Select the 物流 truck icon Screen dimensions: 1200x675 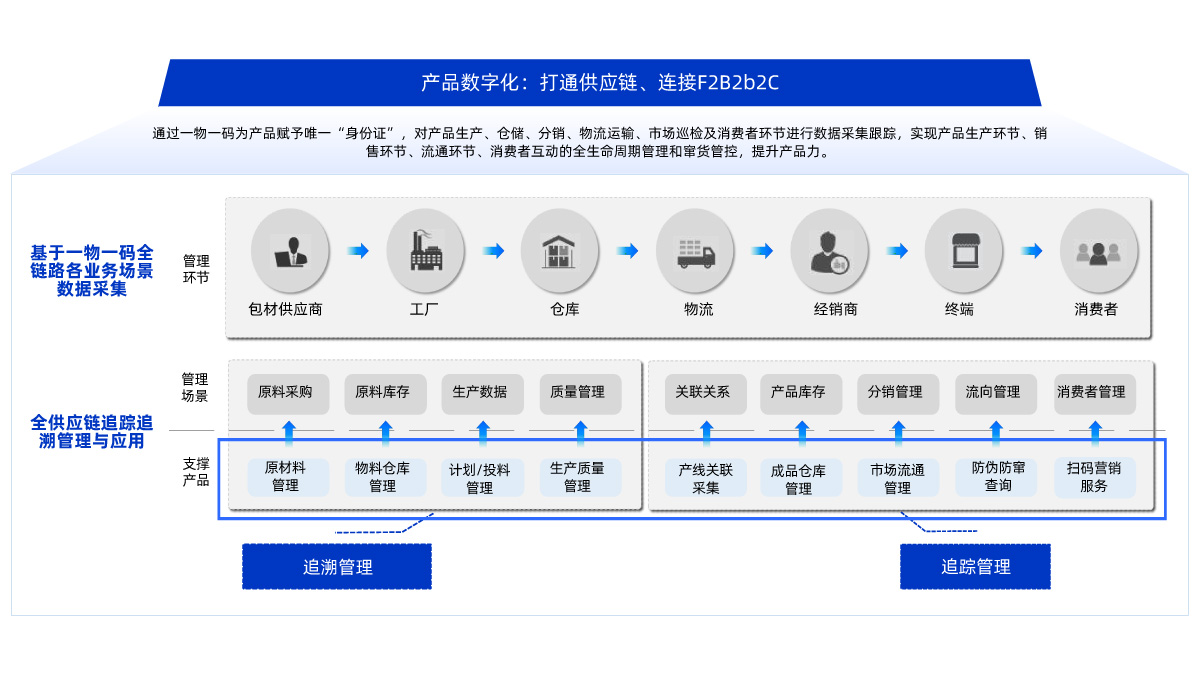695,250
